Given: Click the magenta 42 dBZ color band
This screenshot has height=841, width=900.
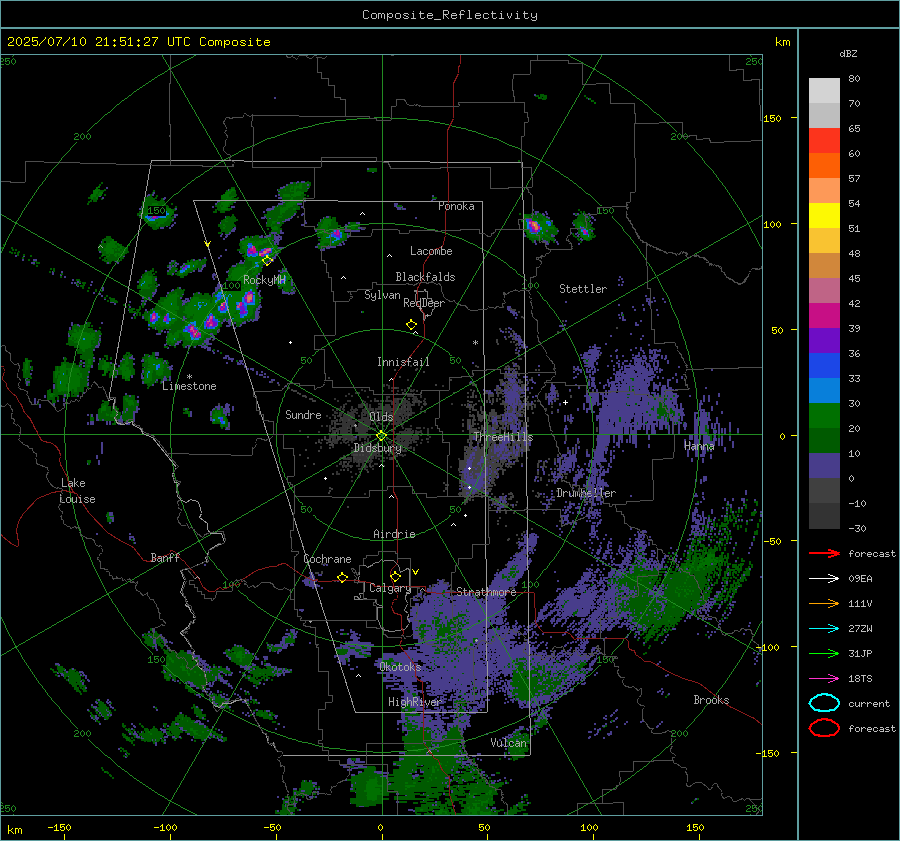Looking at the screenshot, I should pyautogui.click(x=824, y=315).
